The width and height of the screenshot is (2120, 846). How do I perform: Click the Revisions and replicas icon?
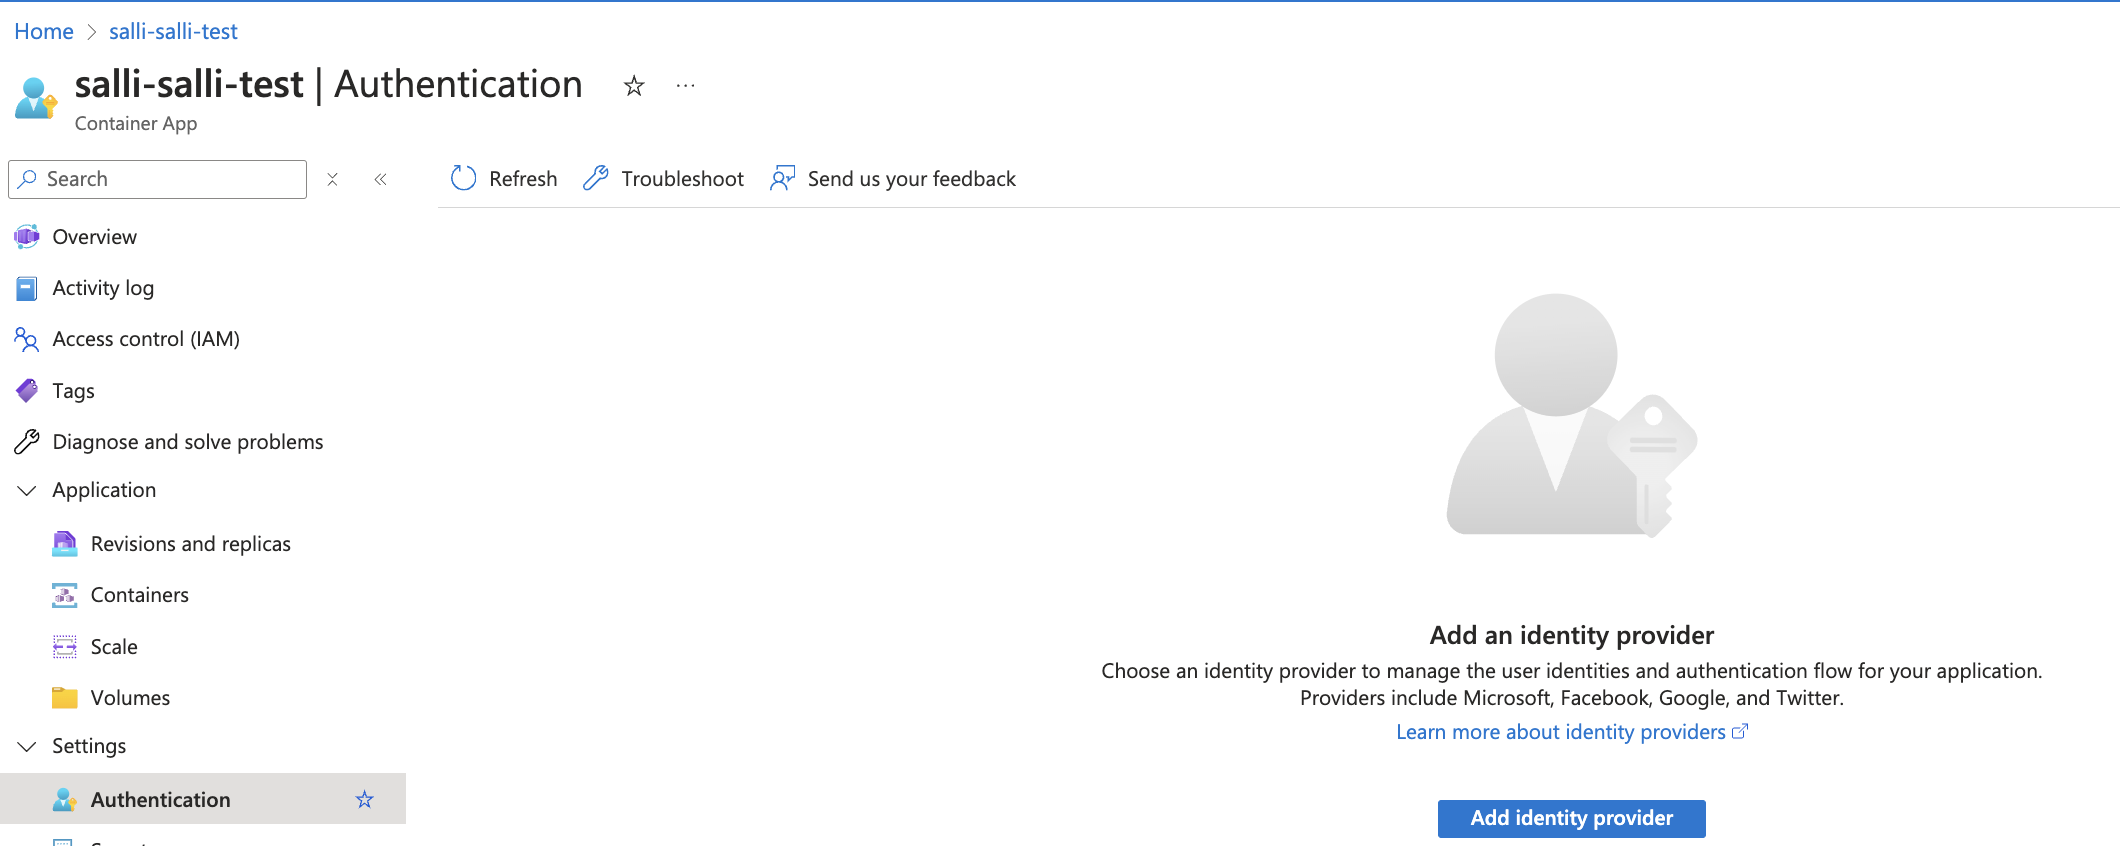[65, 544]
